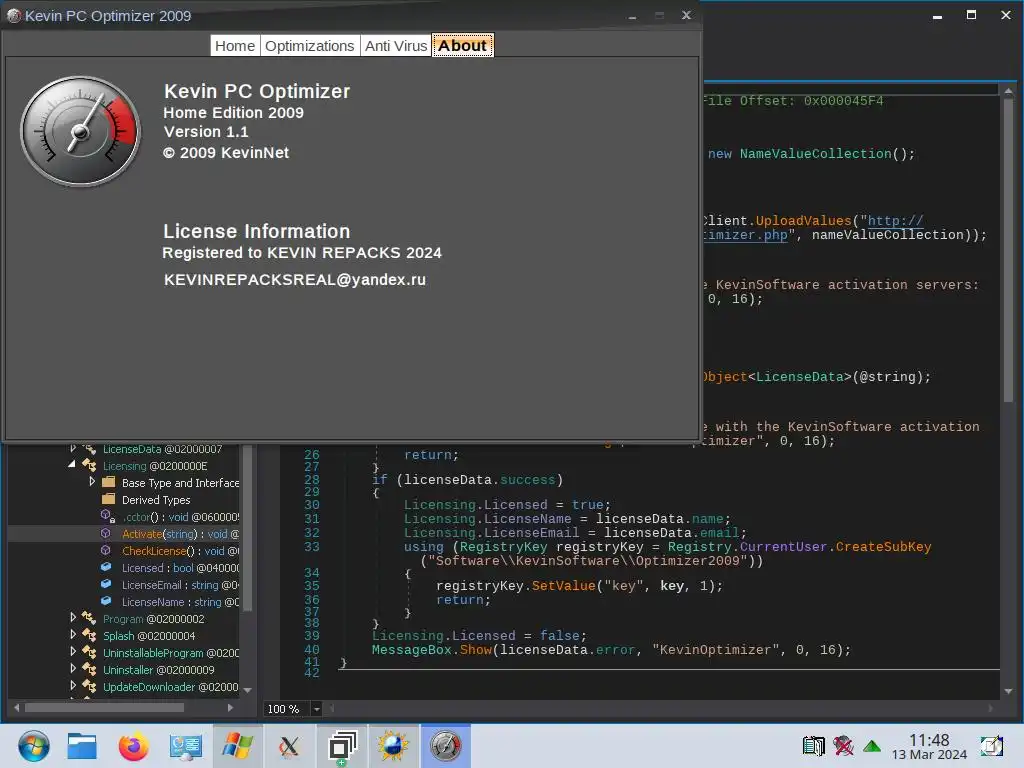Click the NameValueCollection type in code

[x=815, y=154]
